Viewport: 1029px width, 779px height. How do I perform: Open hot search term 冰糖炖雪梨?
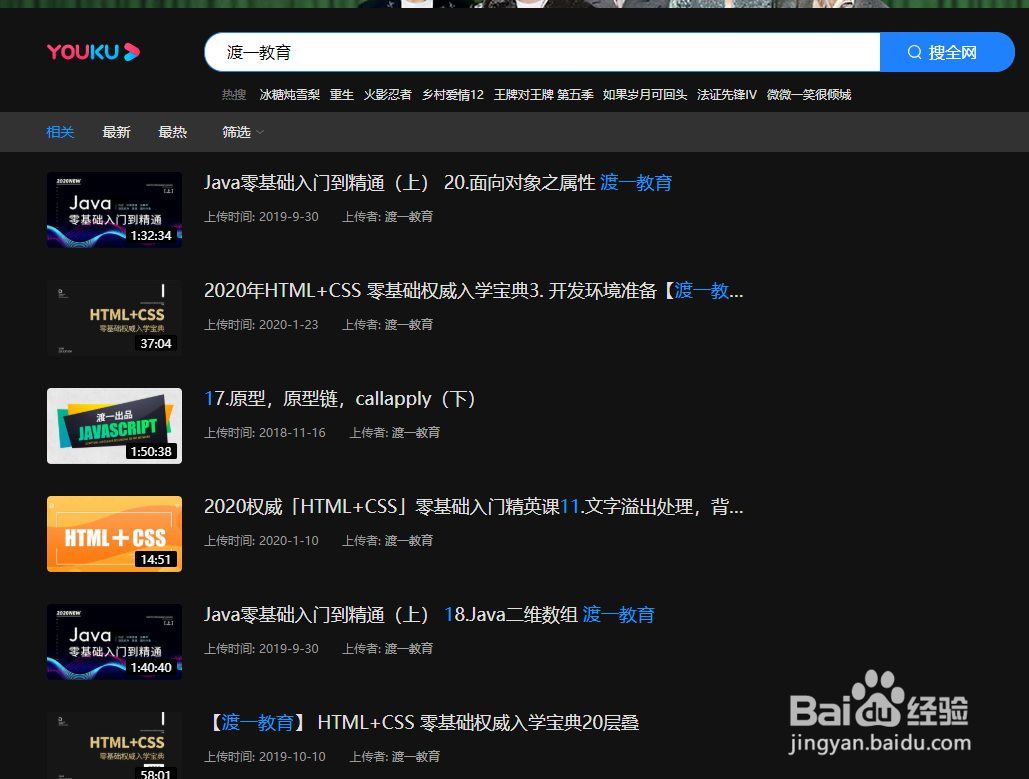(x=289, y=95)
